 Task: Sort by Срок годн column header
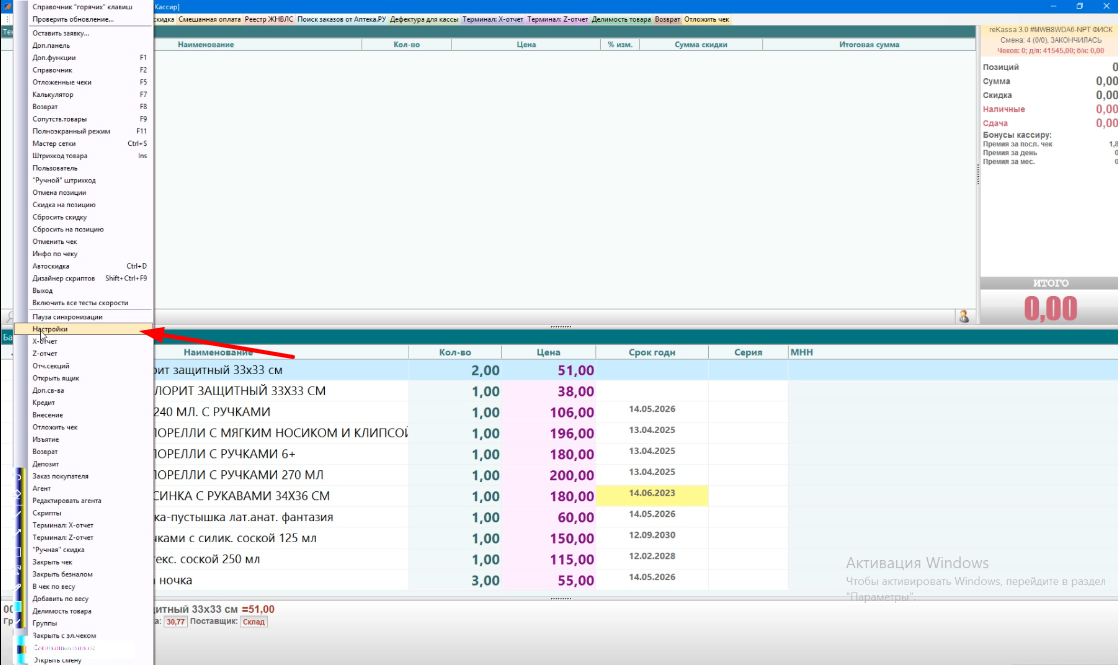click(651, 352)
